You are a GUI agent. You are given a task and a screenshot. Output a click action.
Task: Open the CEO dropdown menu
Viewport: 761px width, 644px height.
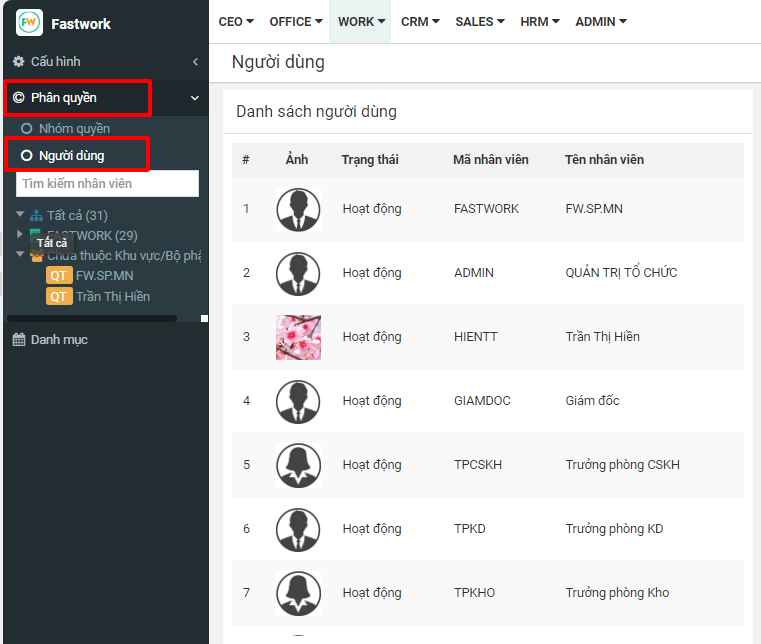(236, 22)
